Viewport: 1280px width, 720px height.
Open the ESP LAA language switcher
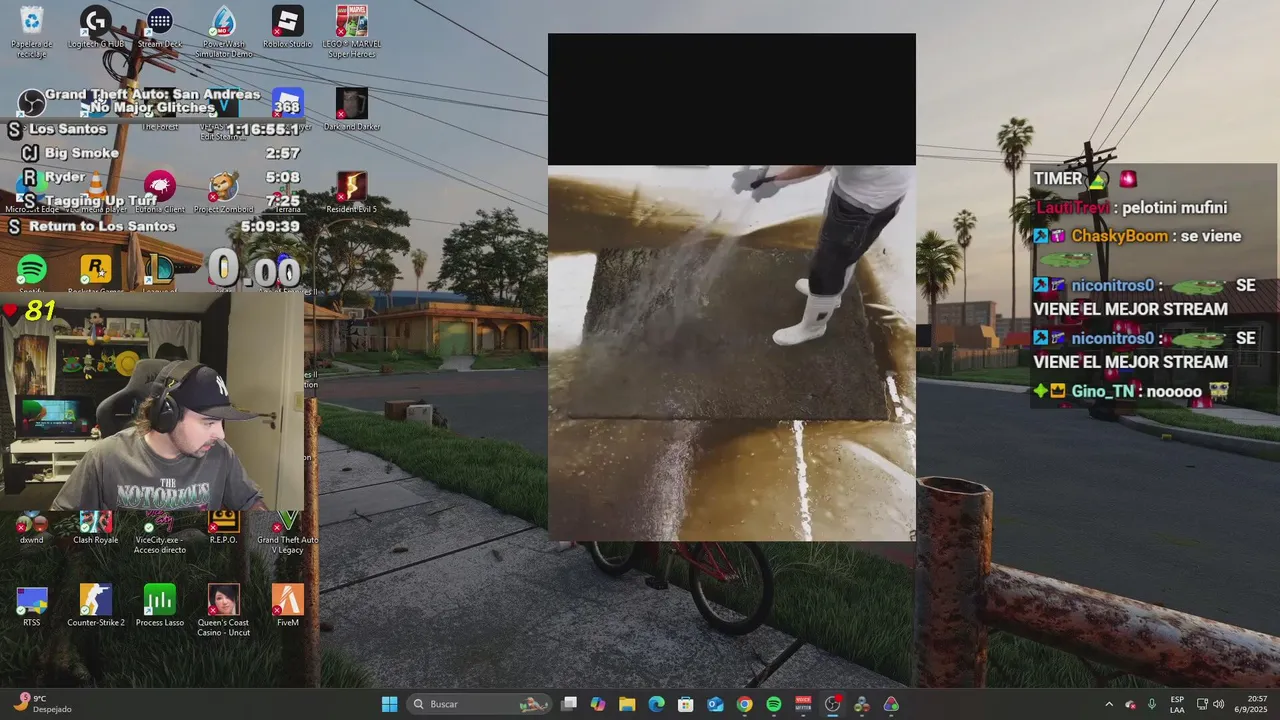pyautogui.click(x=1178, y=704)
